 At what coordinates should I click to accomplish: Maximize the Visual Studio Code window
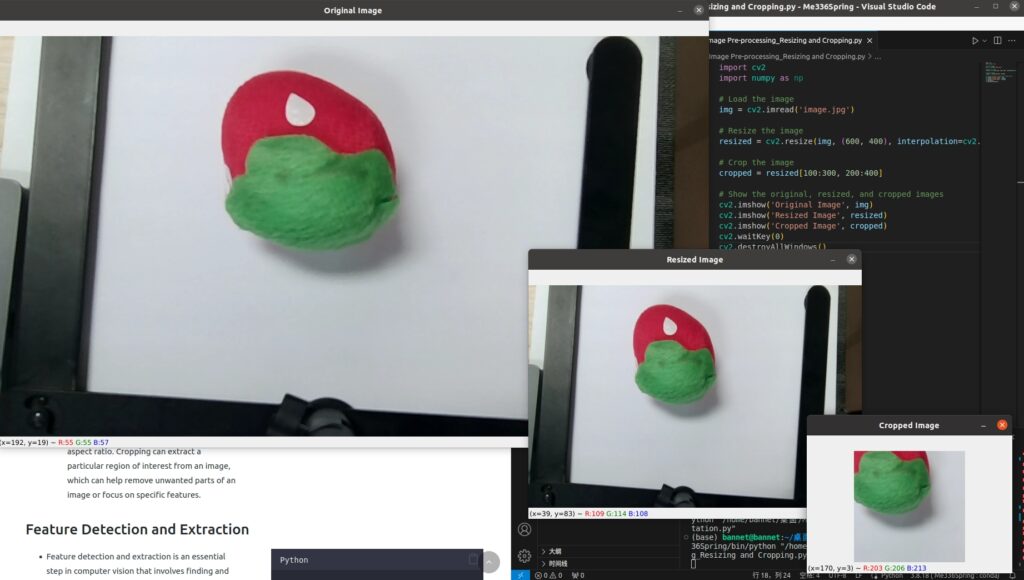tap(995, 7)
